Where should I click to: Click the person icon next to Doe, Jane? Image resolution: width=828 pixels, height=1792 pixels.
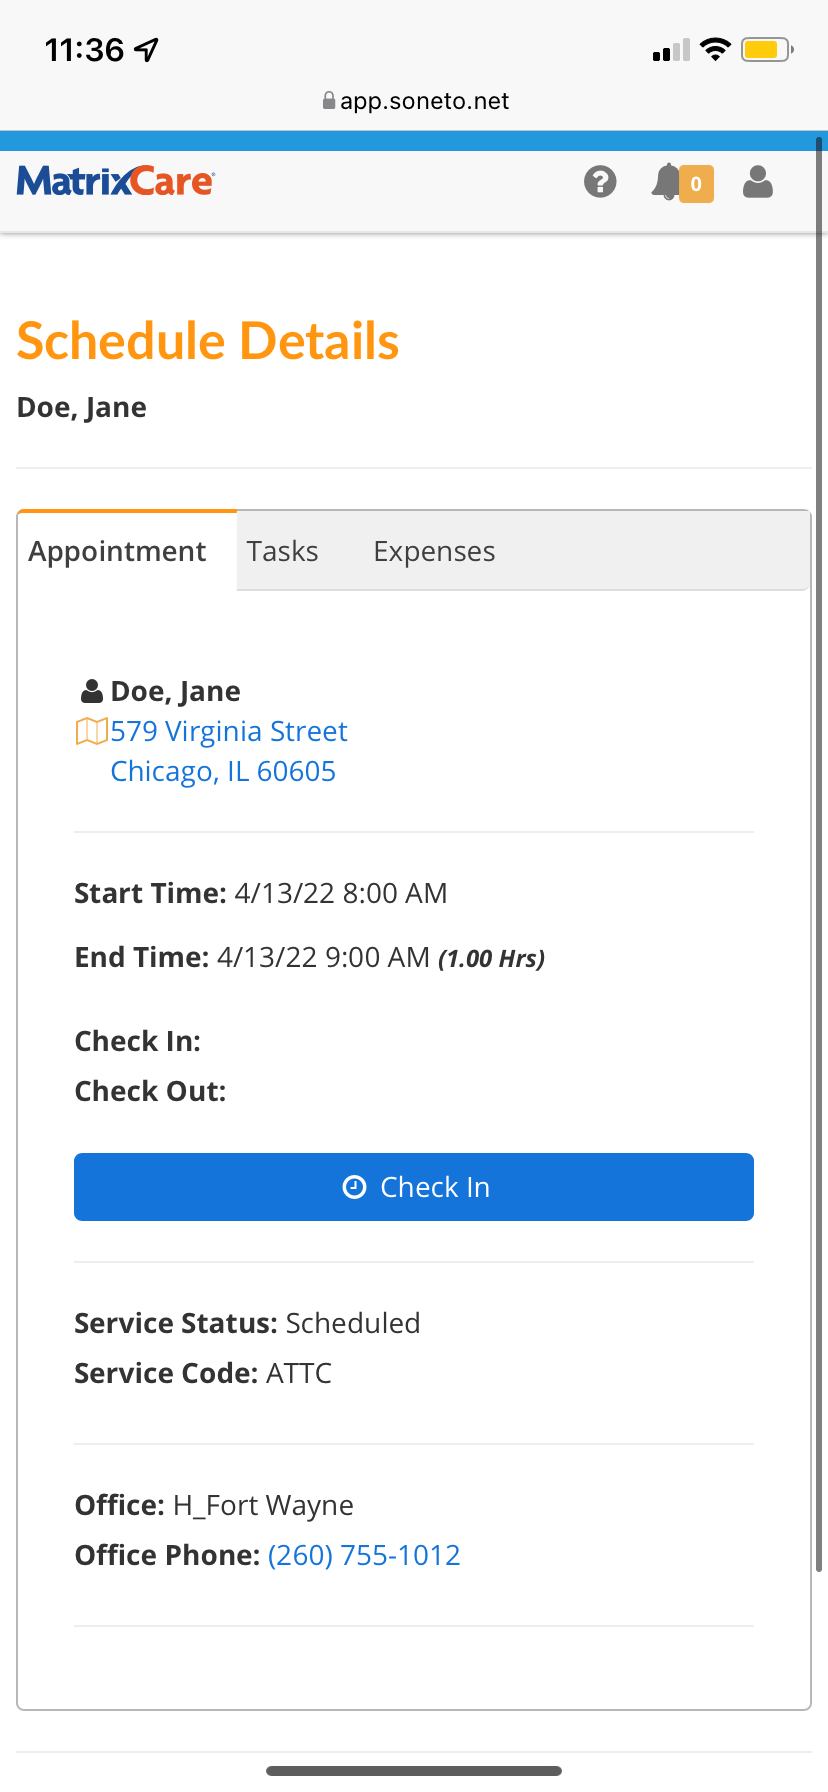point(91,689)
